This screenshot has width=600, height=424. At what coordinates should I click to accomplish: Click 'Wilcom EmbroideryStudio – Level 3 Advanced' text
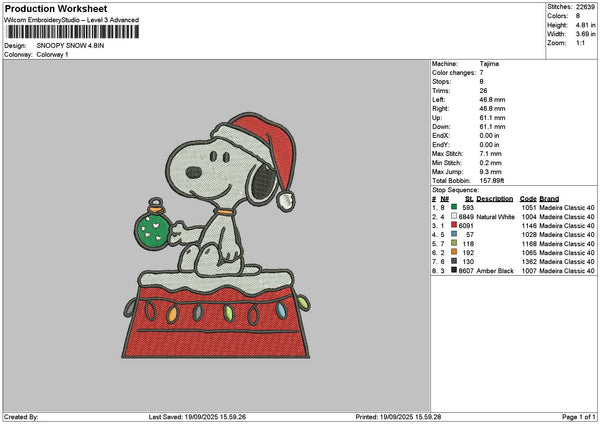[x=72, y=20]
